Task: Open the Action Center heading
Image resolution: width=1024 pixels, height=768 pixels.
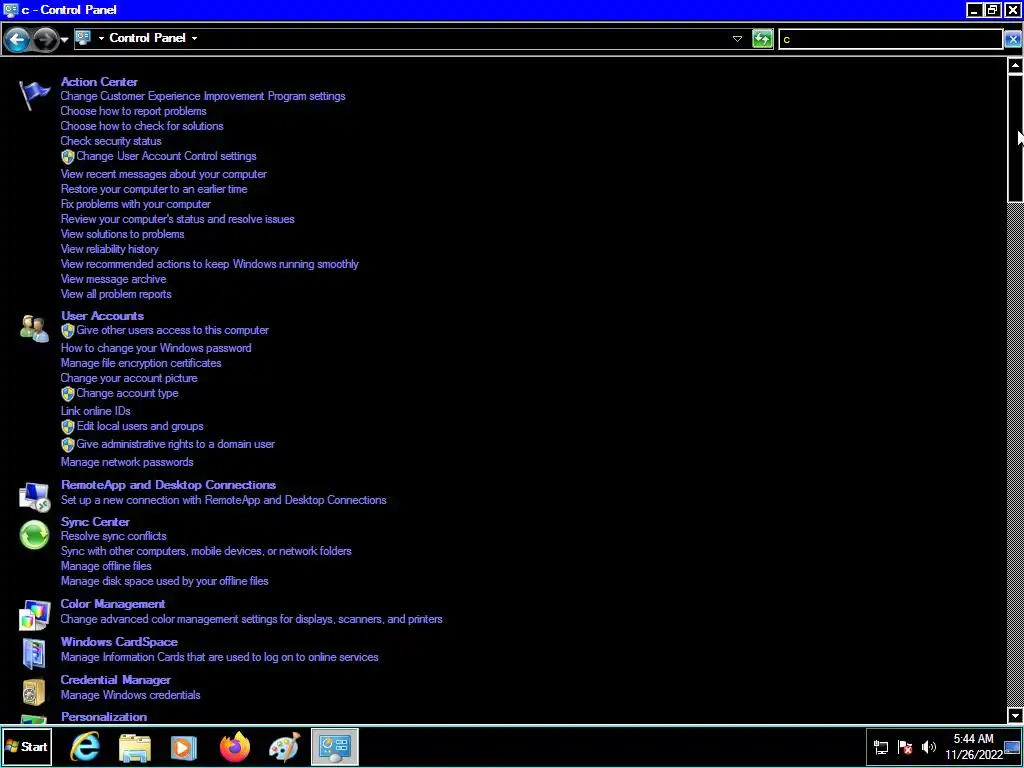Action: pos(99,82)
